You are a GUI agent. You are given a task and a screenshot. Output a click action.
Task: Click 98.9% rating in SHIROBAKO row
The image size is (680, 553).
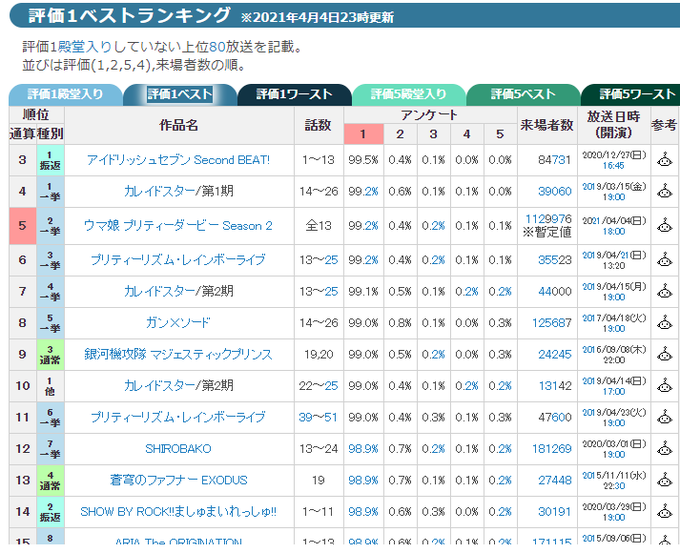point(363,448)
